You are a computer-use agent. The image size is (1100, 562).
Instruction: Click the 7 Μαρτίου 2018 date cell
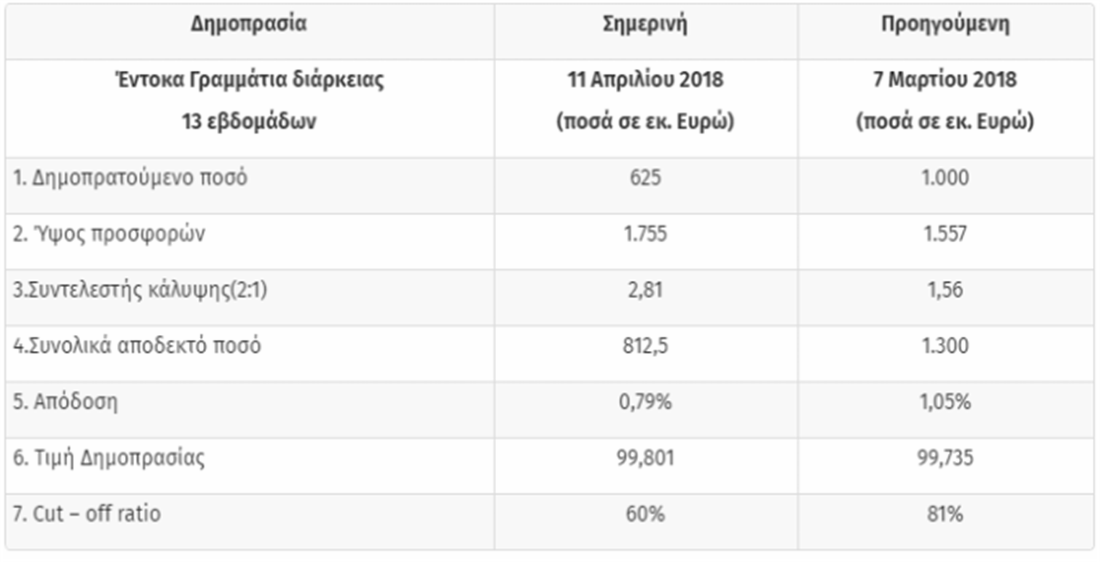[x=945, y=81]
